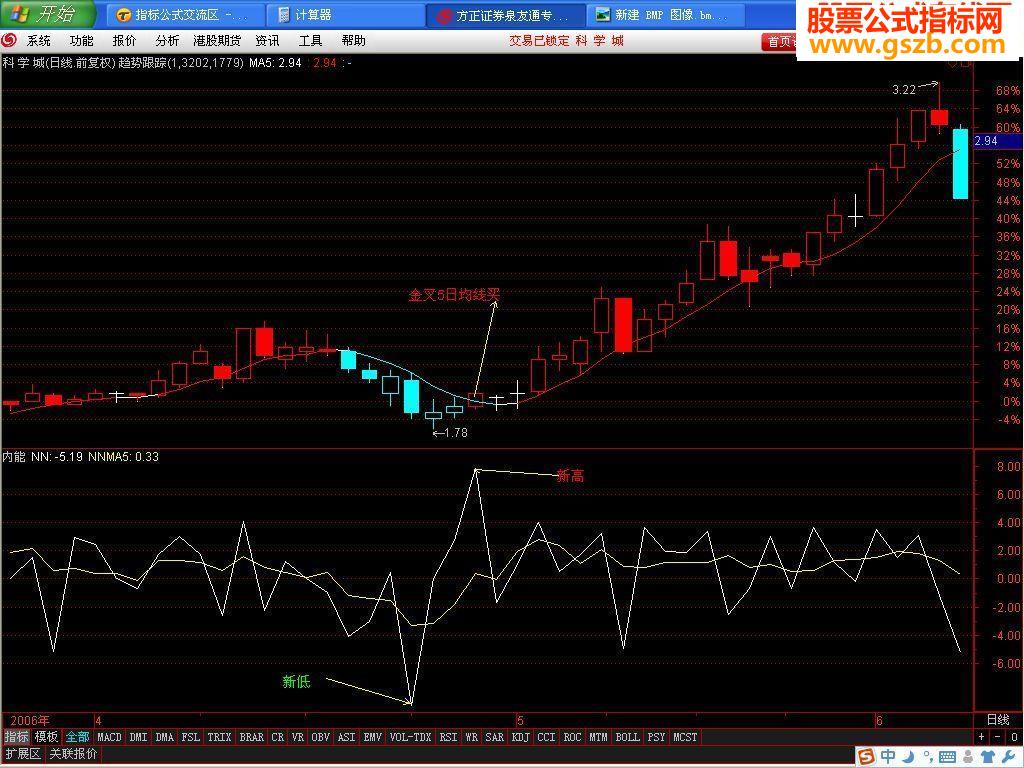Open the 工具 menu
The height and width of the screenshot is (768, 1024).
[310, 40]
